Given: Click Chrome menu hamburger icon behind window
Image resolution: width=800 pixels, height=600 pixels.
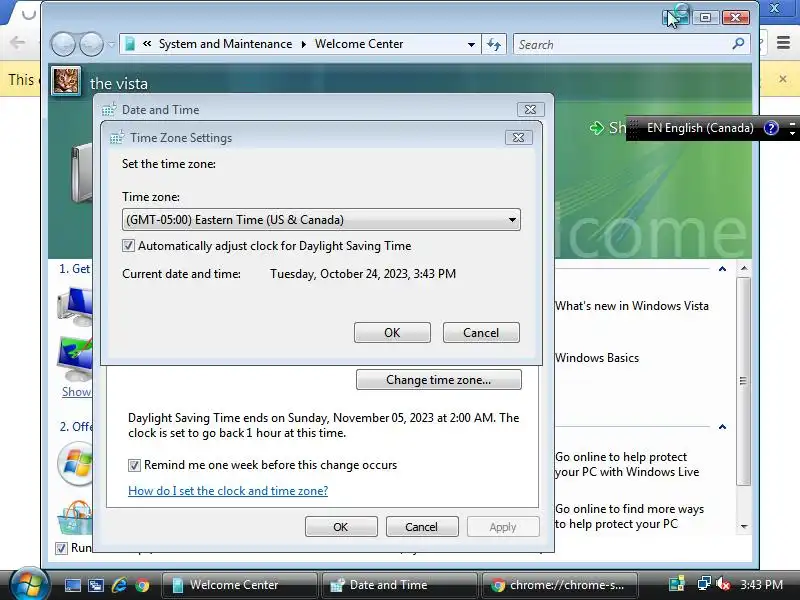Looking at the screenshot, I should [784, 43].
